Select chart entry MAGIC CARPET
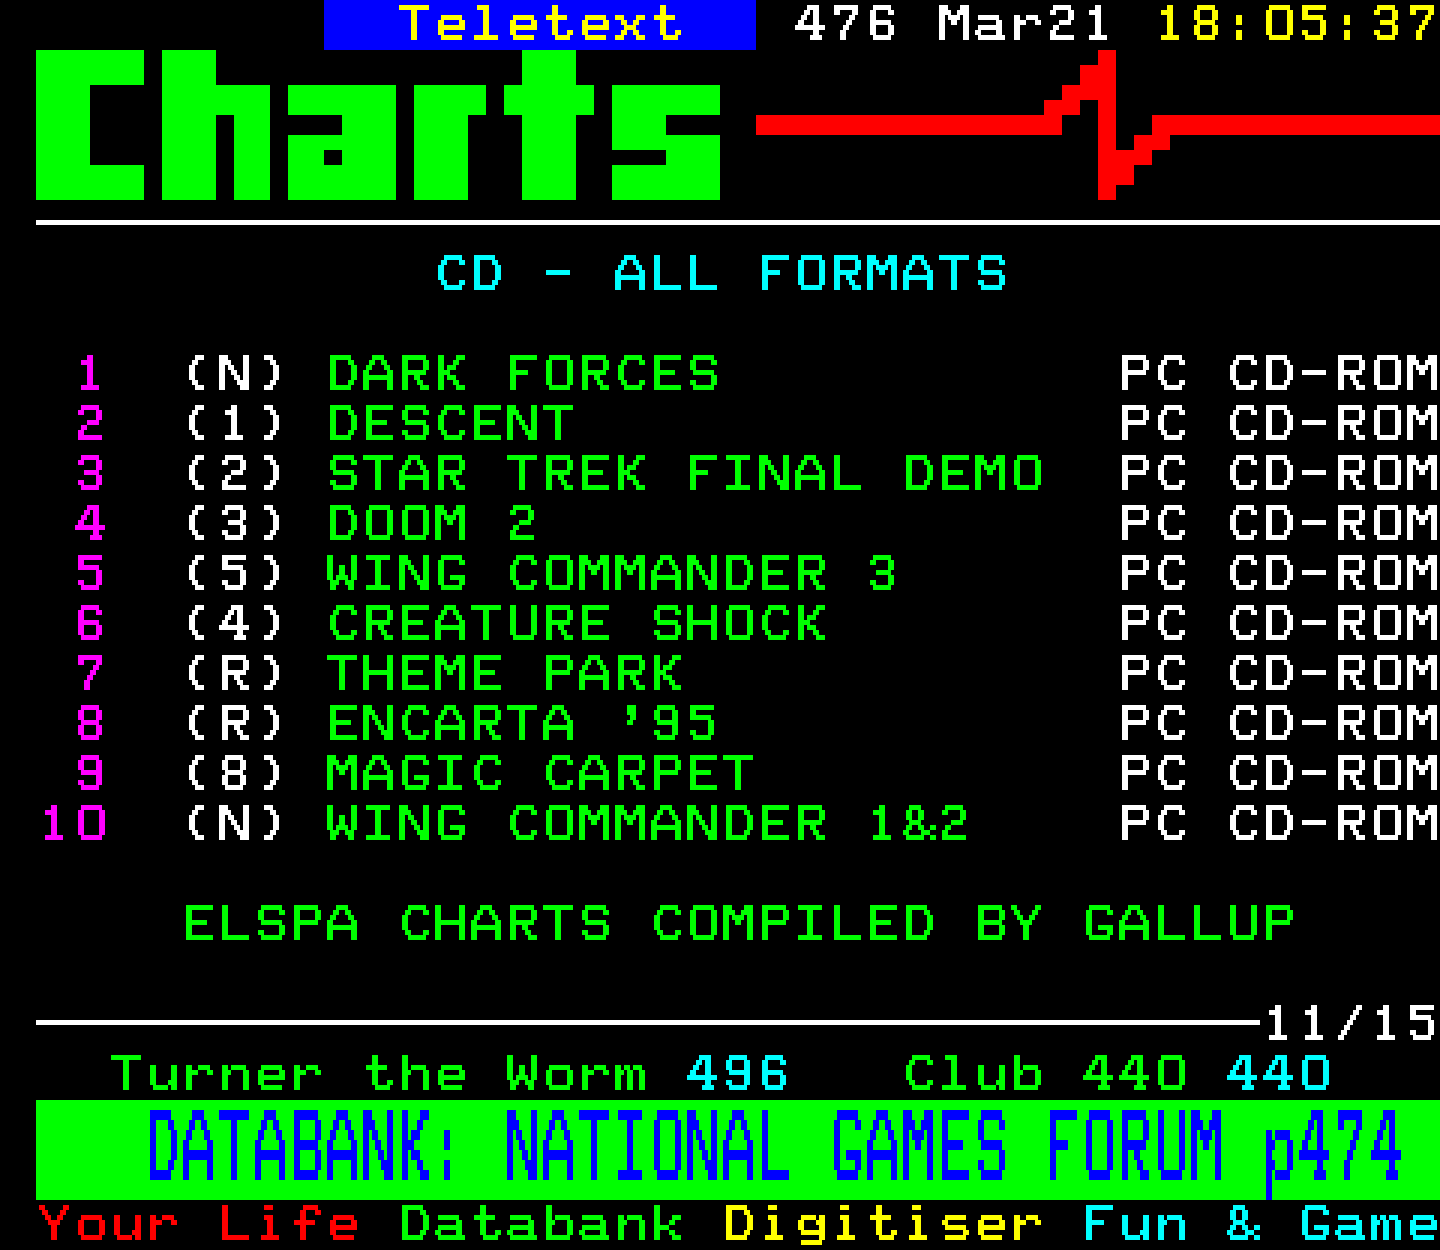 [540, 774]
